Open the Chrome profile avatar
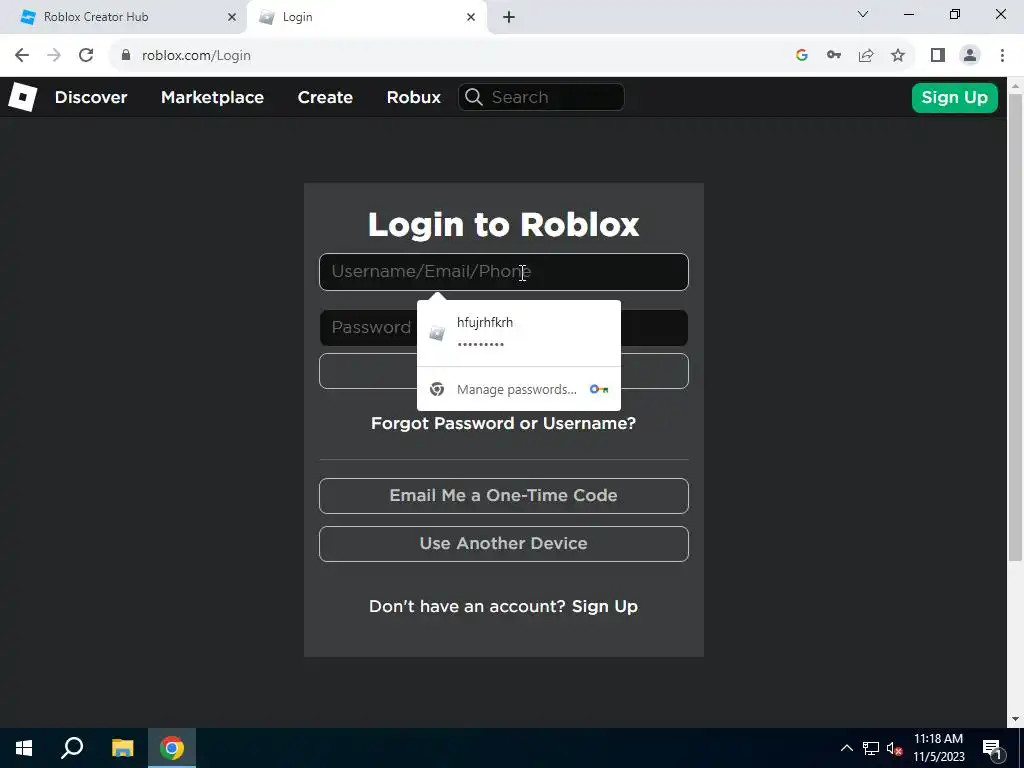The image size is (1024, 768). (x=970, y=56)
